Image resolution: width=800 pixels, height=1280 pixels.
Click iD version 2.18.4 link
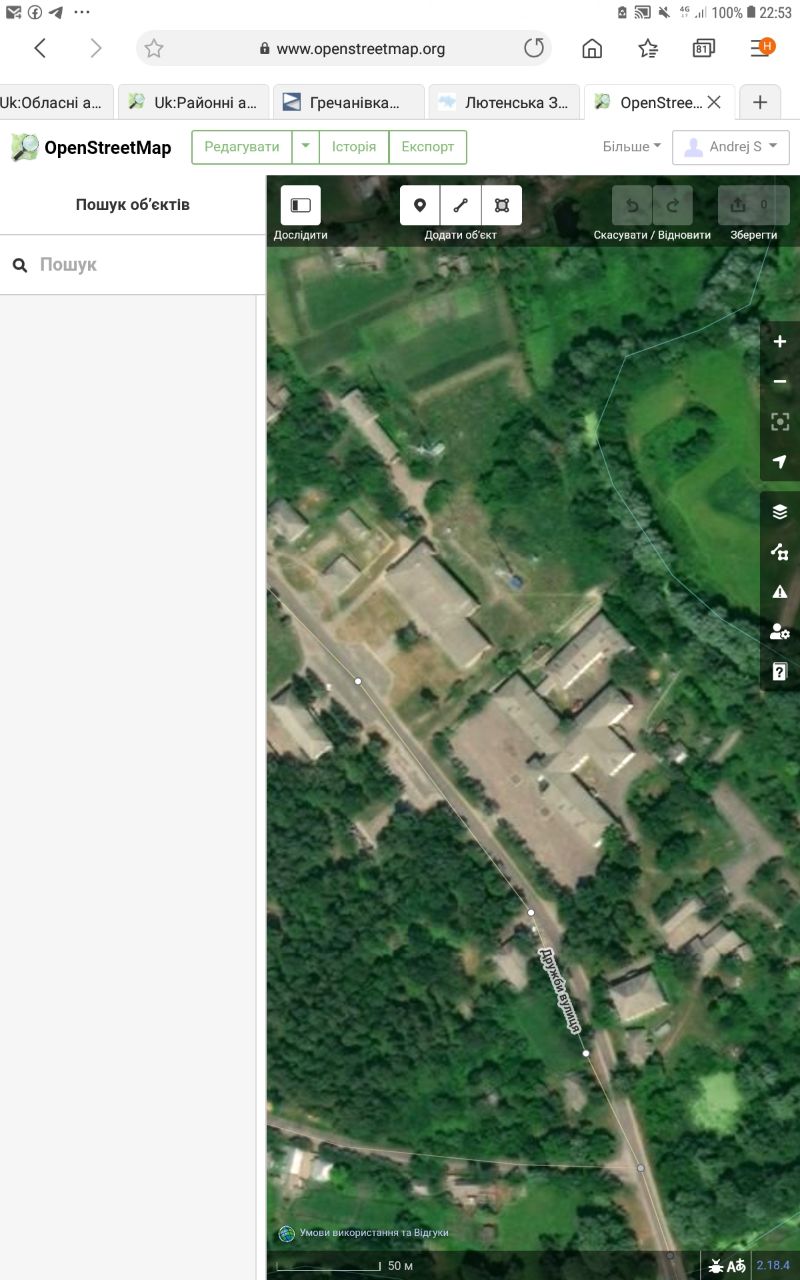tap(774, 1265)
